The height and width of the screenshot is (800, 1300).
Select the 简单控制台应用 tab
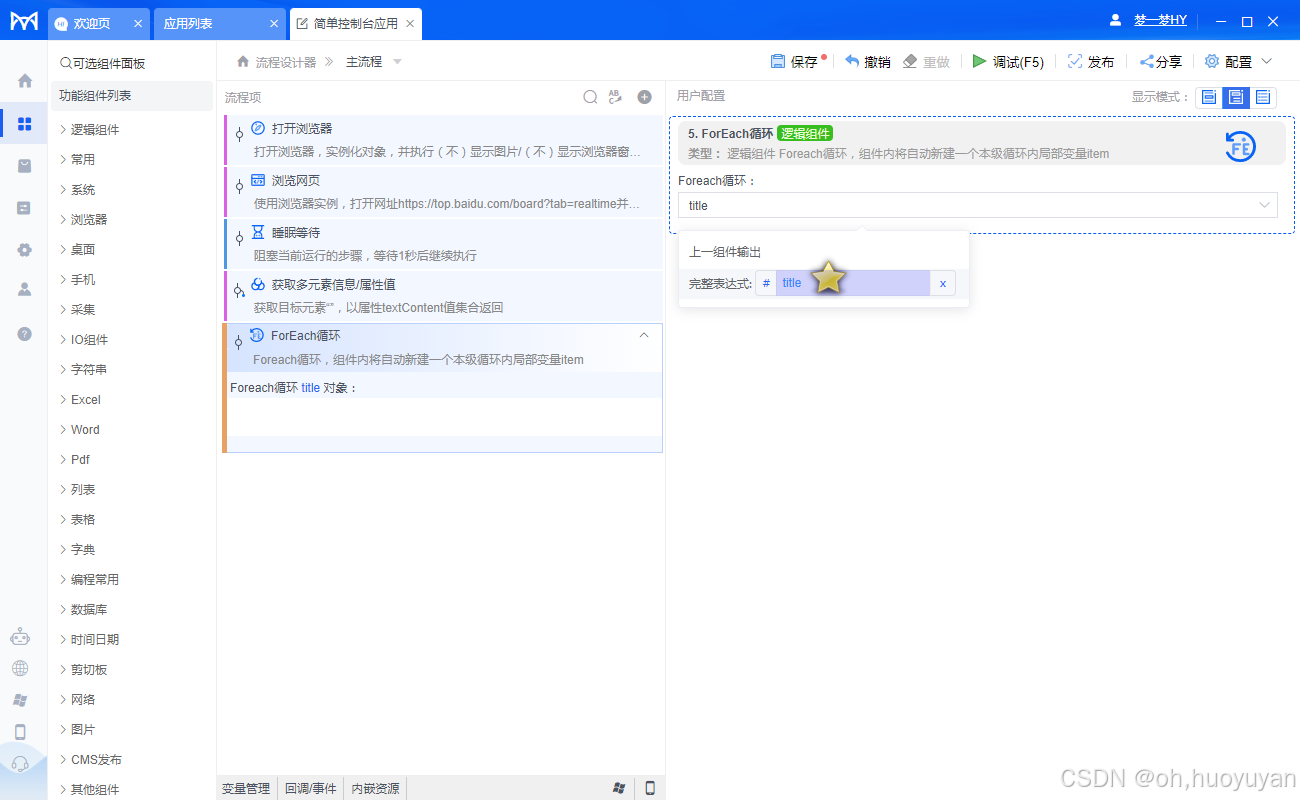coord(355,23)
